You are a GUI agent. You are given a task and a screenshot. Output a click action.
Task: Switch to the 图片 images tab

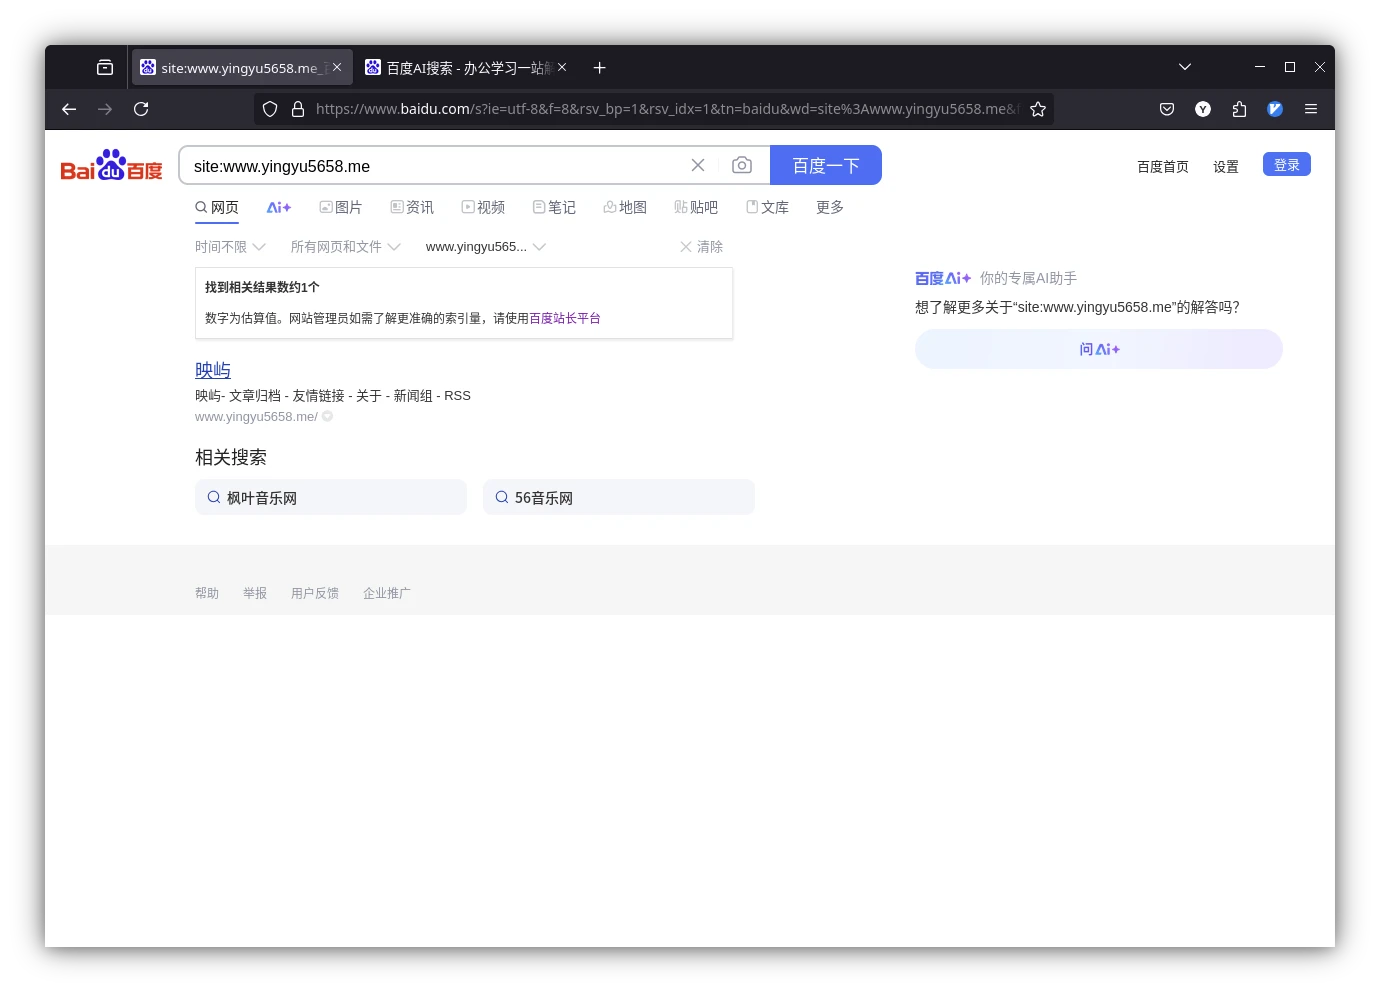[341, 207]
